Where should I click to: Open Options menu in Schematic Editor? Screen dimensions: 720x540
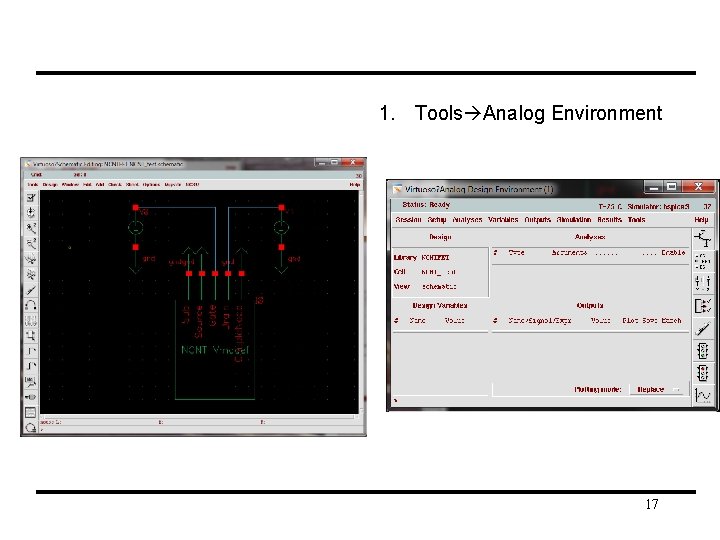tap(151, 185)
